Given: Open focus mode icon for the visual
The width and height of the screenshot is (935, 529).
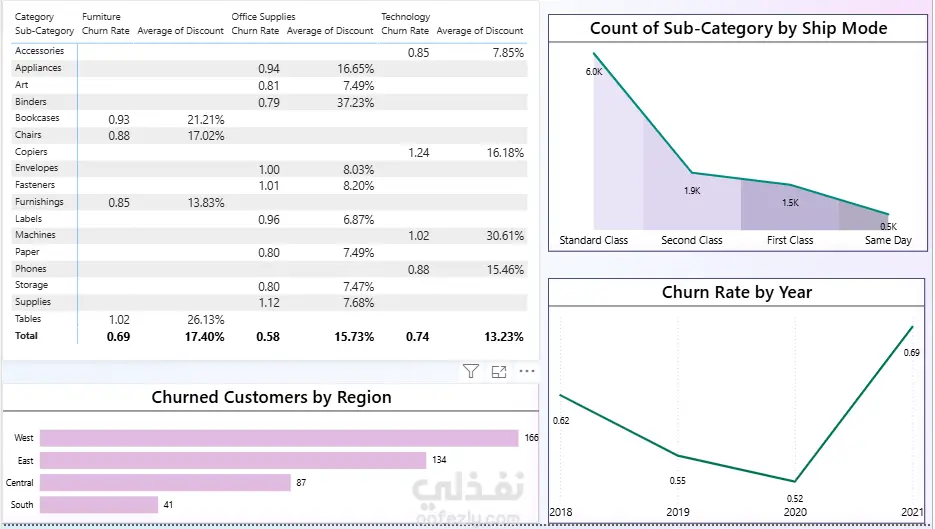Looking at the screenshot, I should 499,372.
